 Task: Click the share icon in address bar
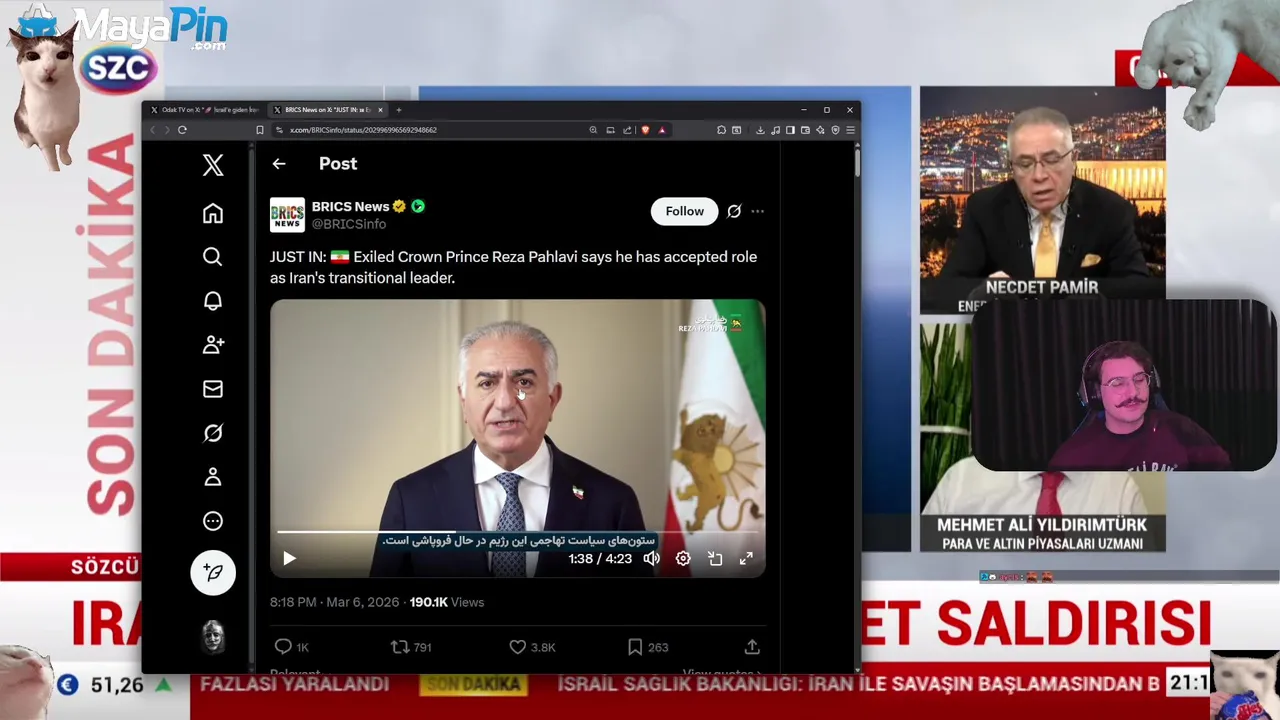[x=627, y=130]
